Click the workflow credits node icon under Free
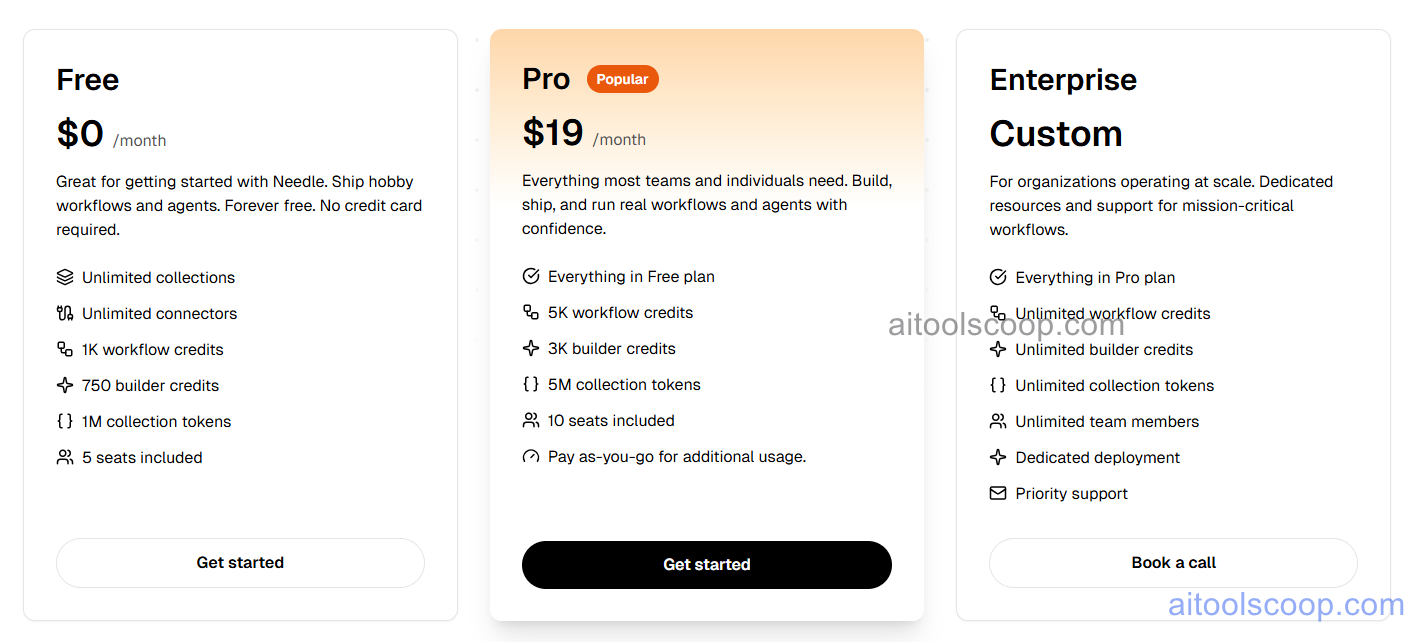 pyautogui.click(x=65, y=349)
